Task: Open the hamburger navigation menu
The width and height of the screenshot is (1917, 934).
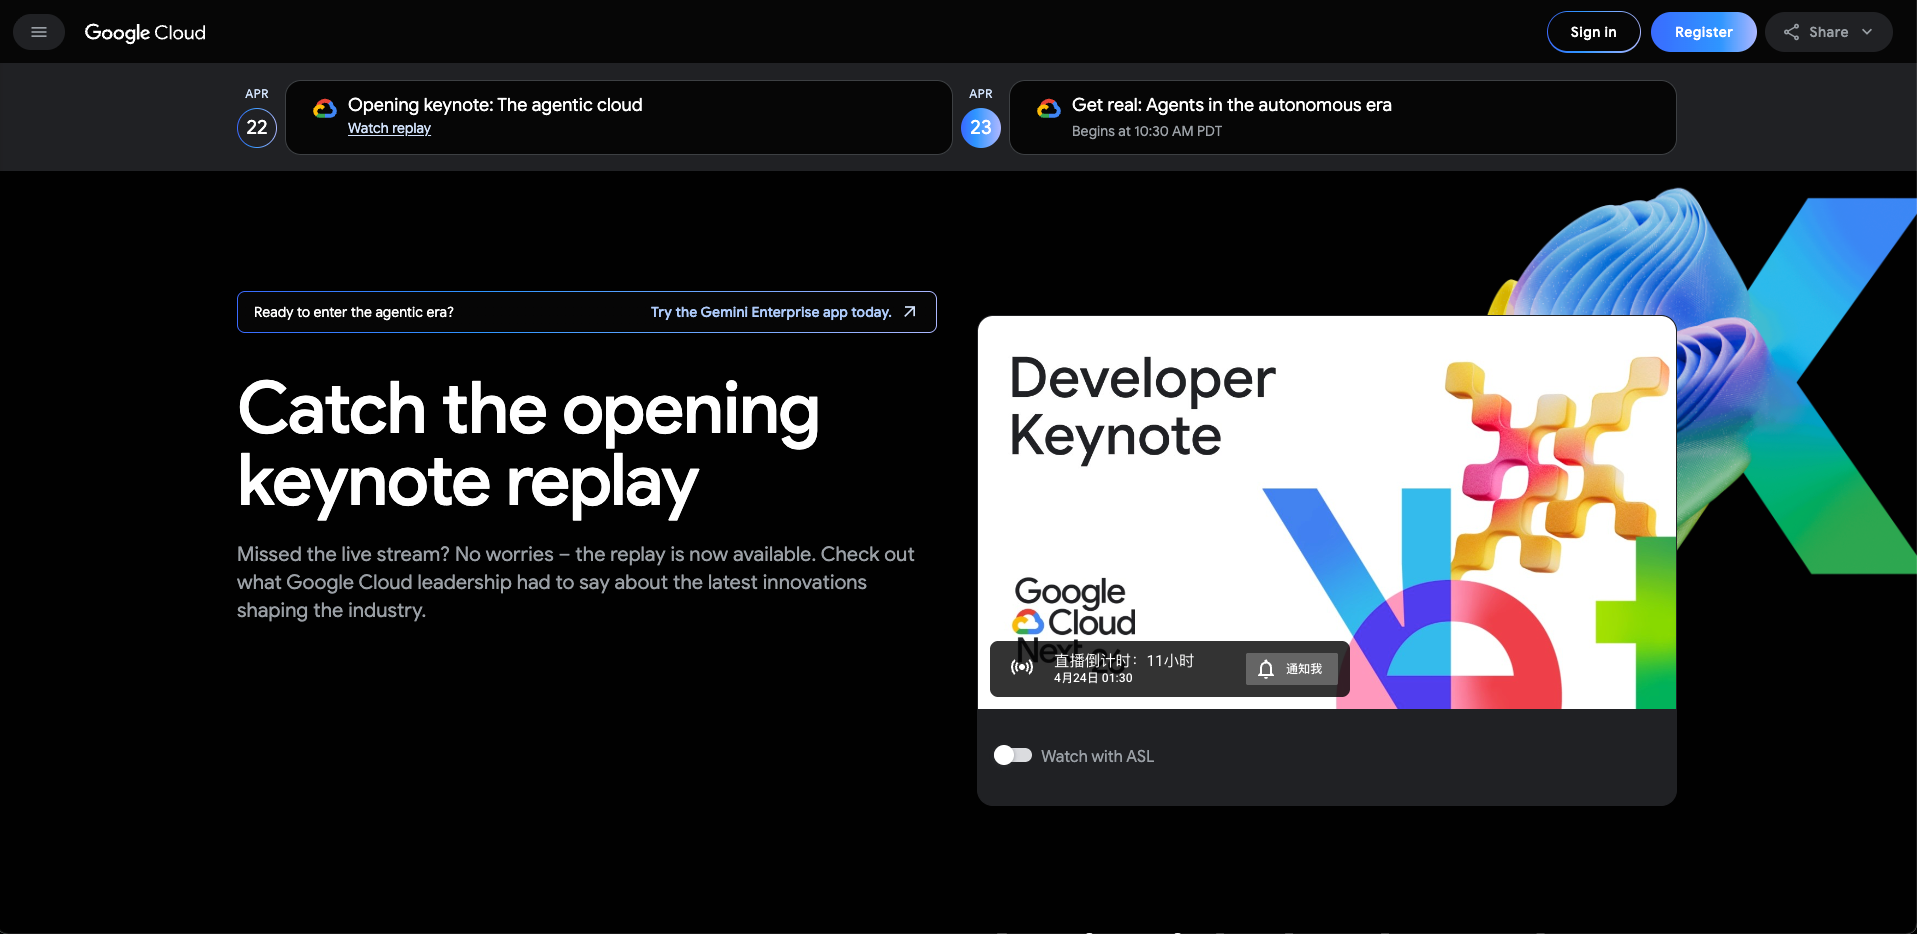Action: point(39,32)
